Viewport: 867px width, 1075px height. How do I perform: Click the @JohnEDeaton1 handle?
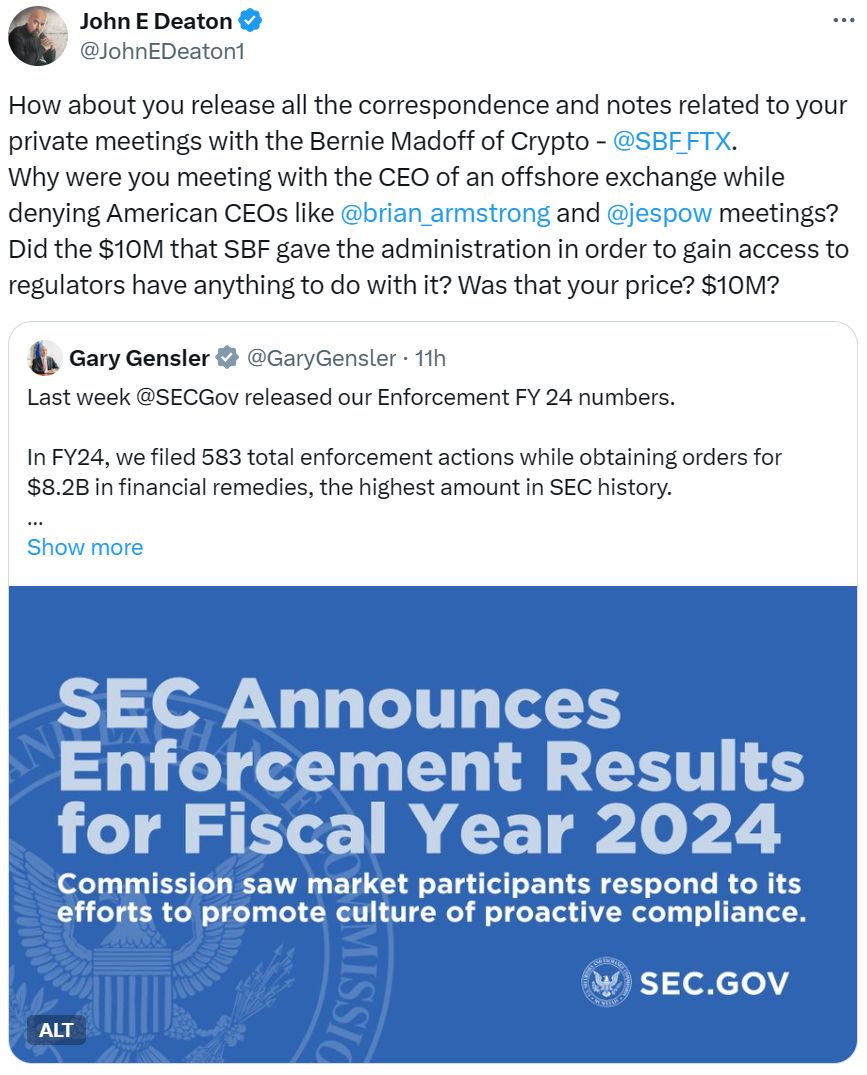click(x=162, y=51)
